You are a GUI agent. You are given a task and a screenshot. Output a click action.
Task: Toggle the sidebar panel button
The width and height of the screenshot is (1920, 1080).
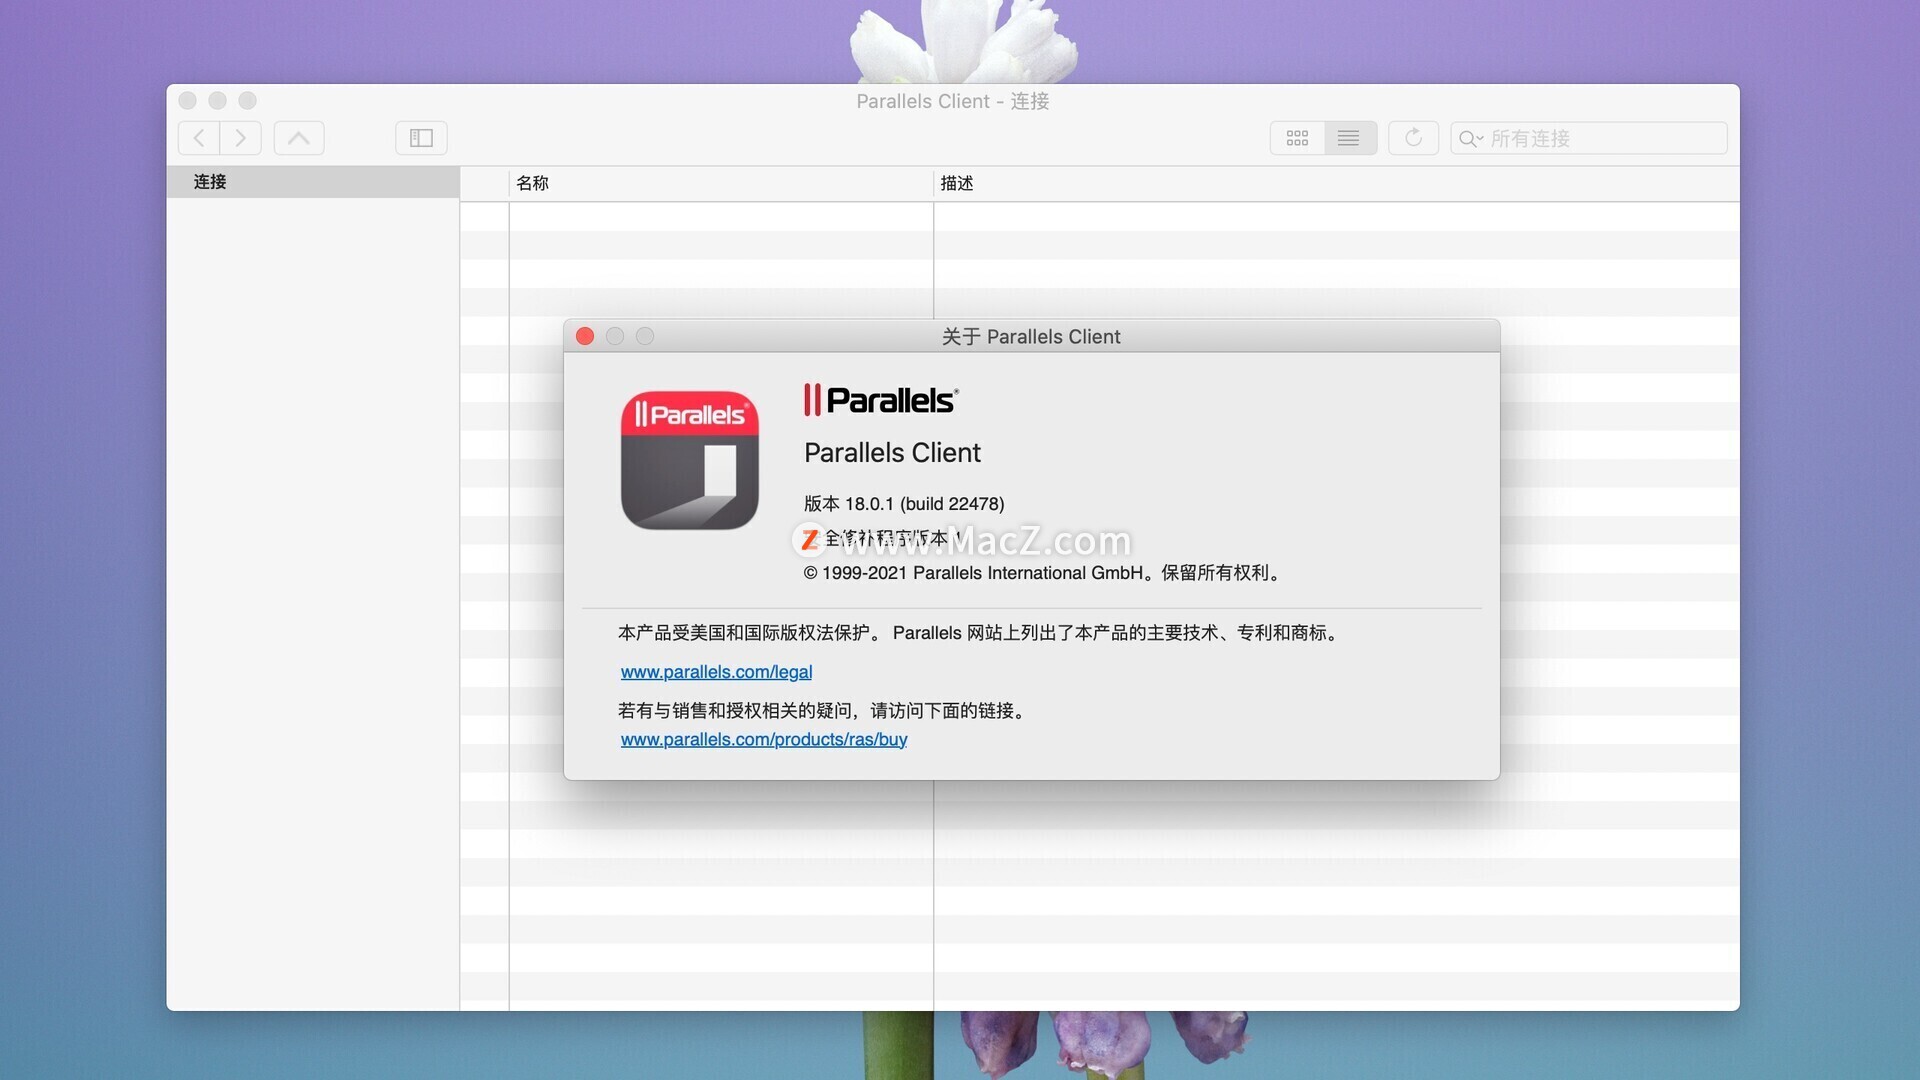pos(421,138)
